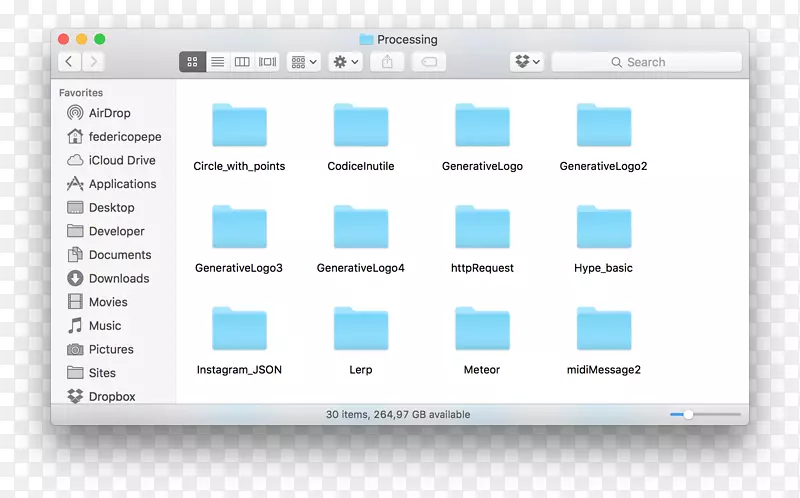
Task: Select iCloud Drive in Favorites sidebar
Action: pyautogui.click(x=121, y=160)
